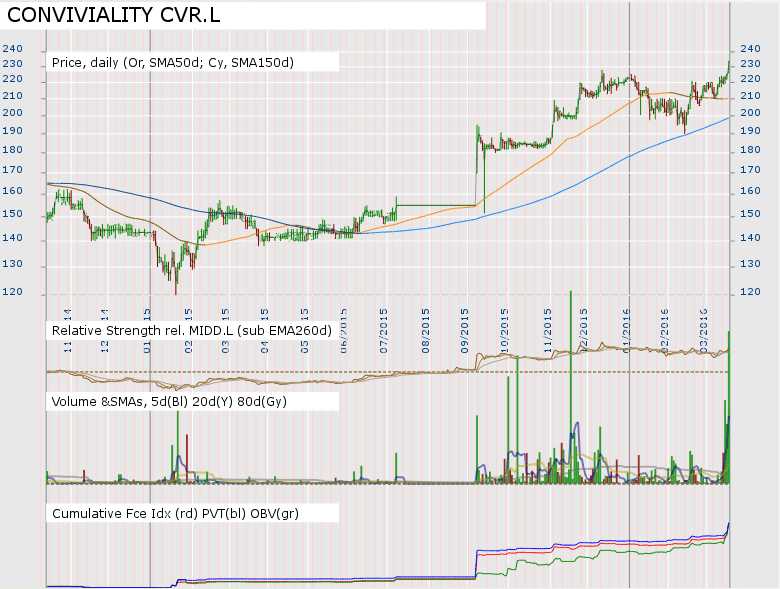Click the 240 value on left price axis
This screenshot has height=589, width=780.
(x=12, y=49)
